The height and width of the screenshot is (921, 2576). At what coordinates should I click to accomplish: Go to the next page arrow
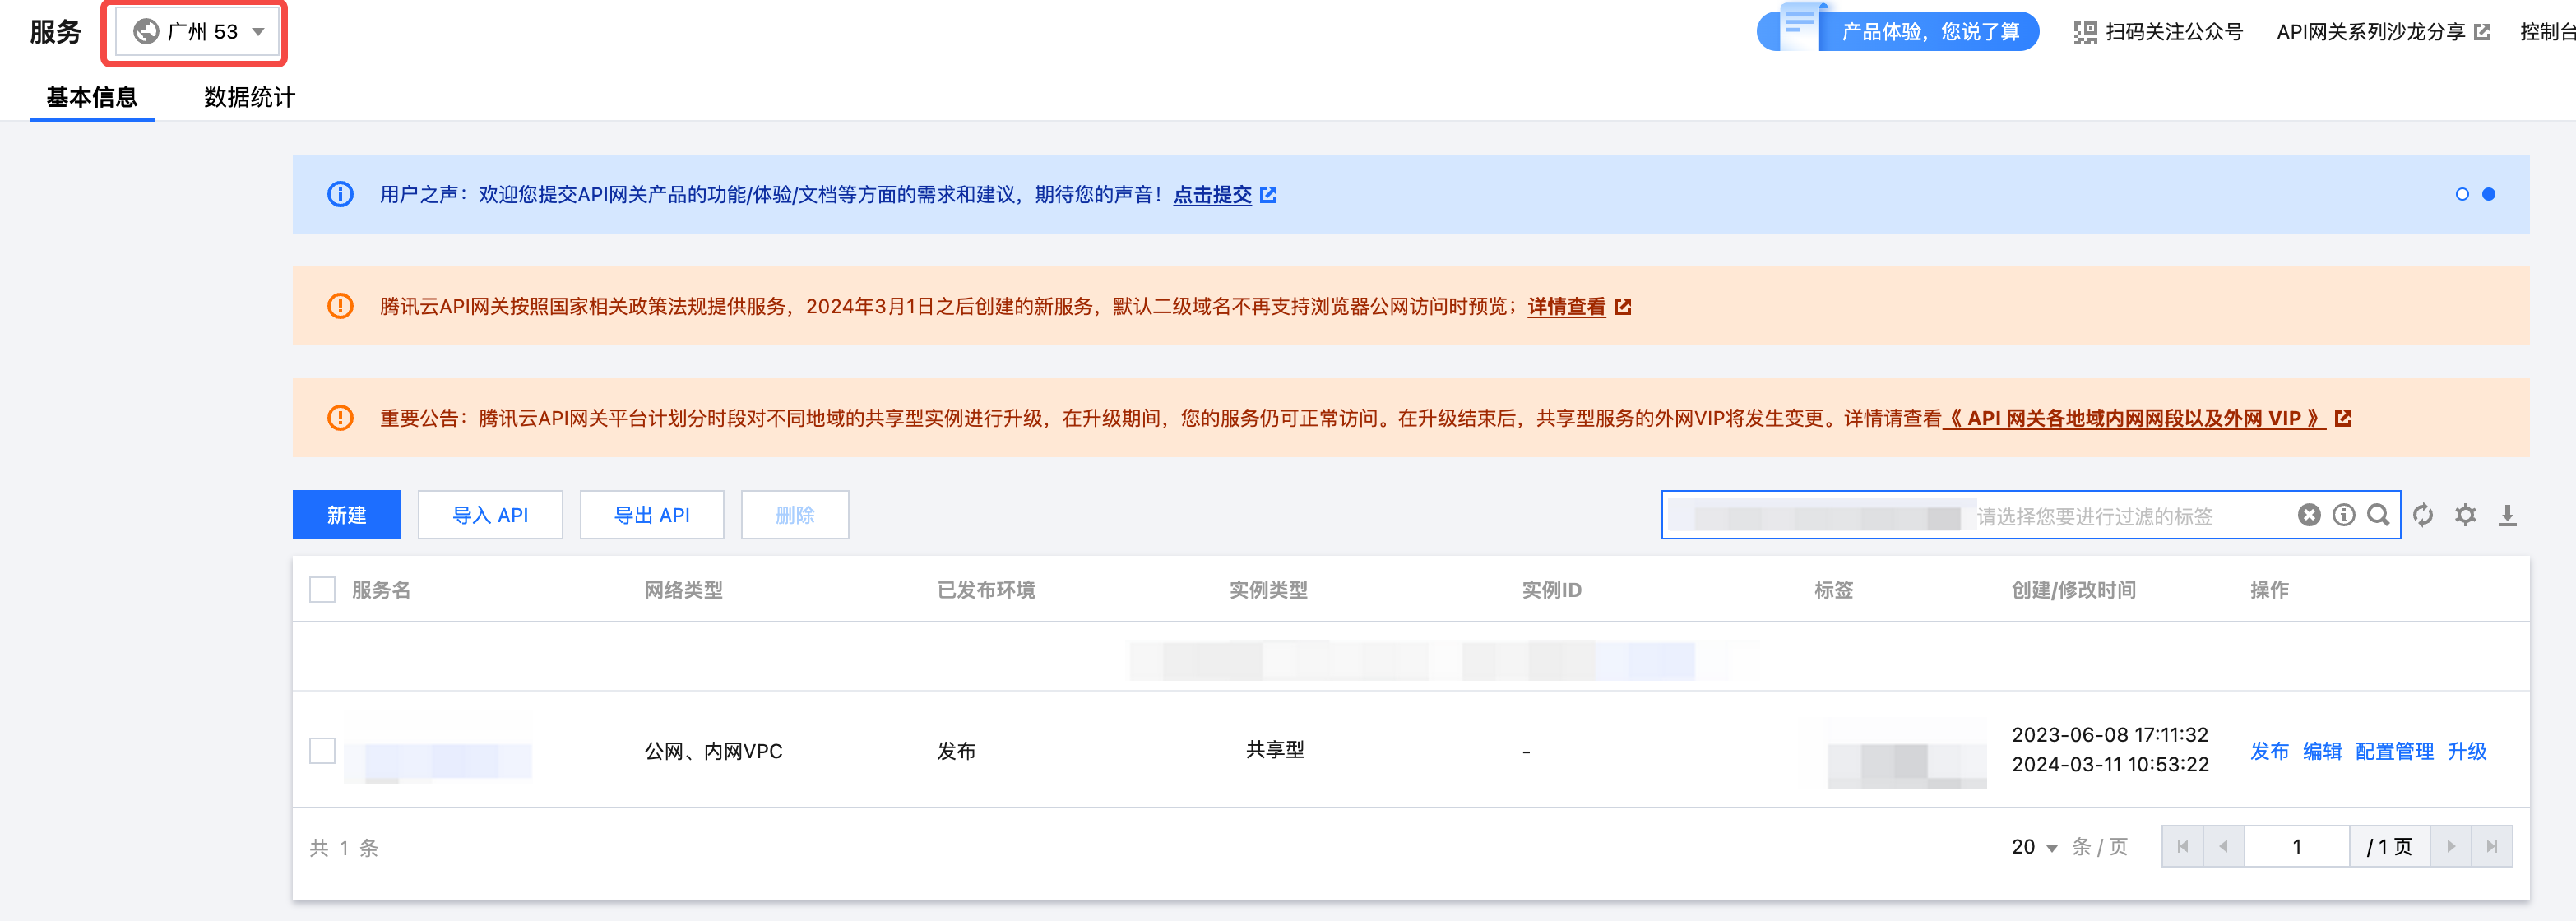click(x=2450, y=847)
